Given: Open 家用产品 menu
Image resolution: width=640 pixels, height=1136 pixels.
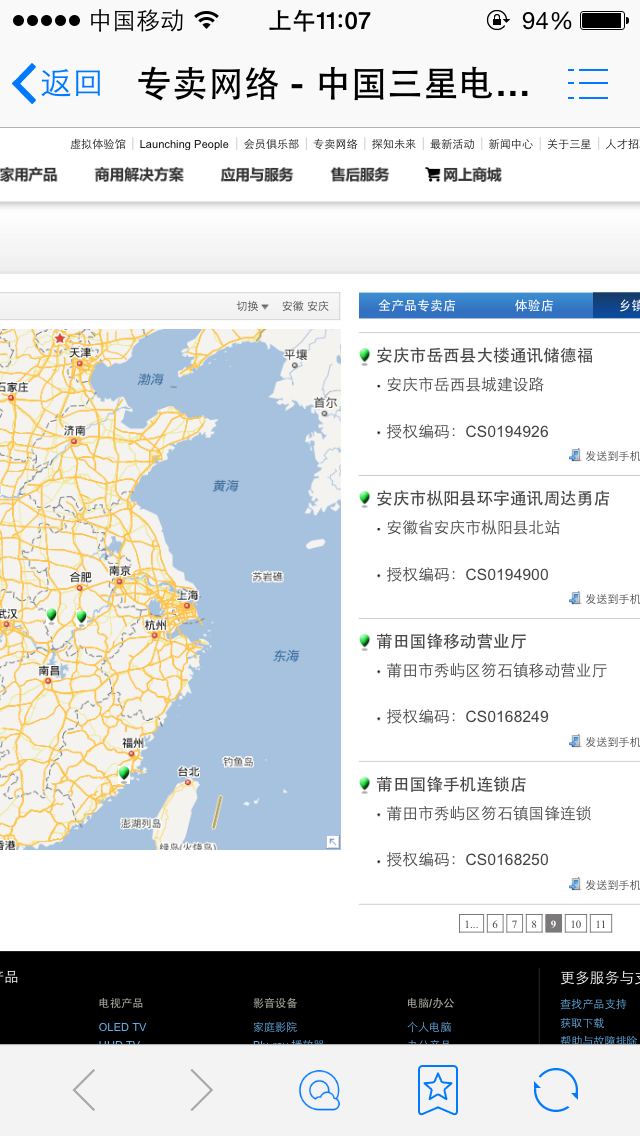Looking at the screenshot, I should point(28,175).
